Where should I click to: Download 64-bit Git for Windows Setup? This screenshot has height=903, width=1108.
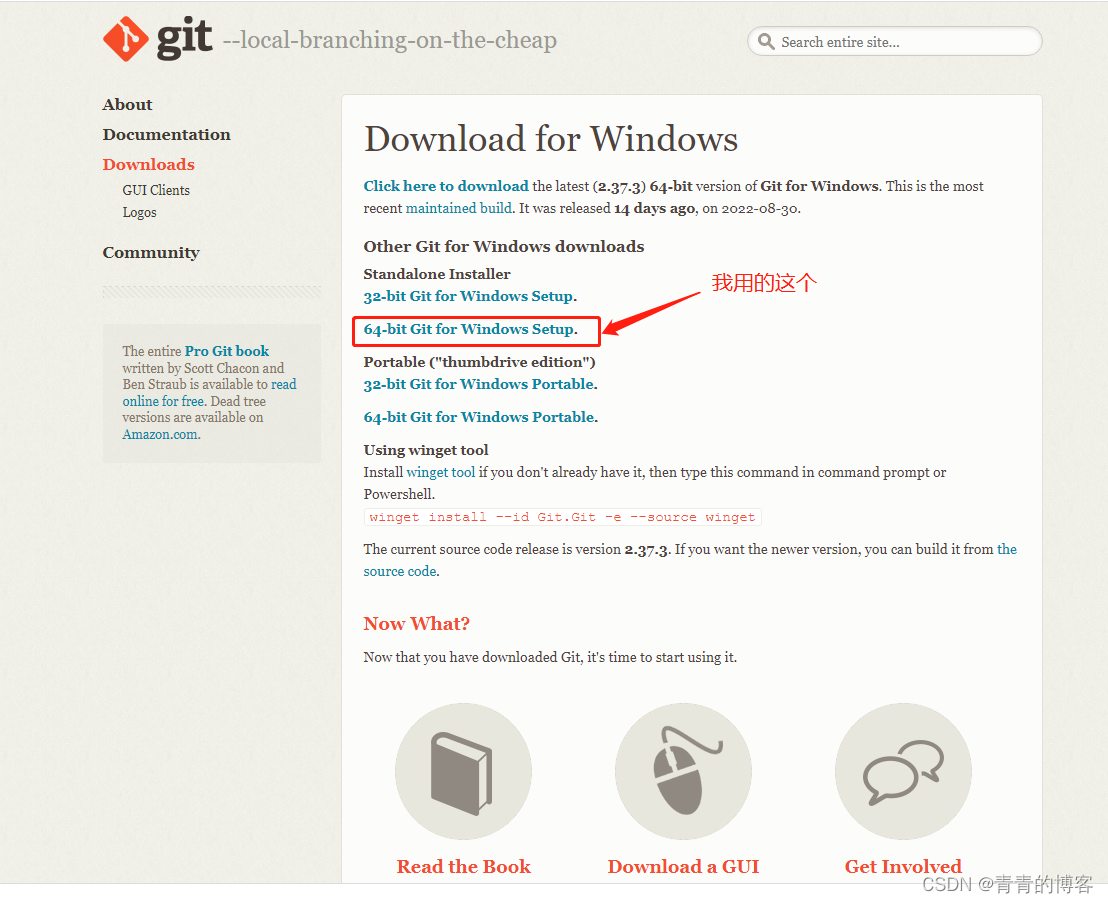(469, 329)
